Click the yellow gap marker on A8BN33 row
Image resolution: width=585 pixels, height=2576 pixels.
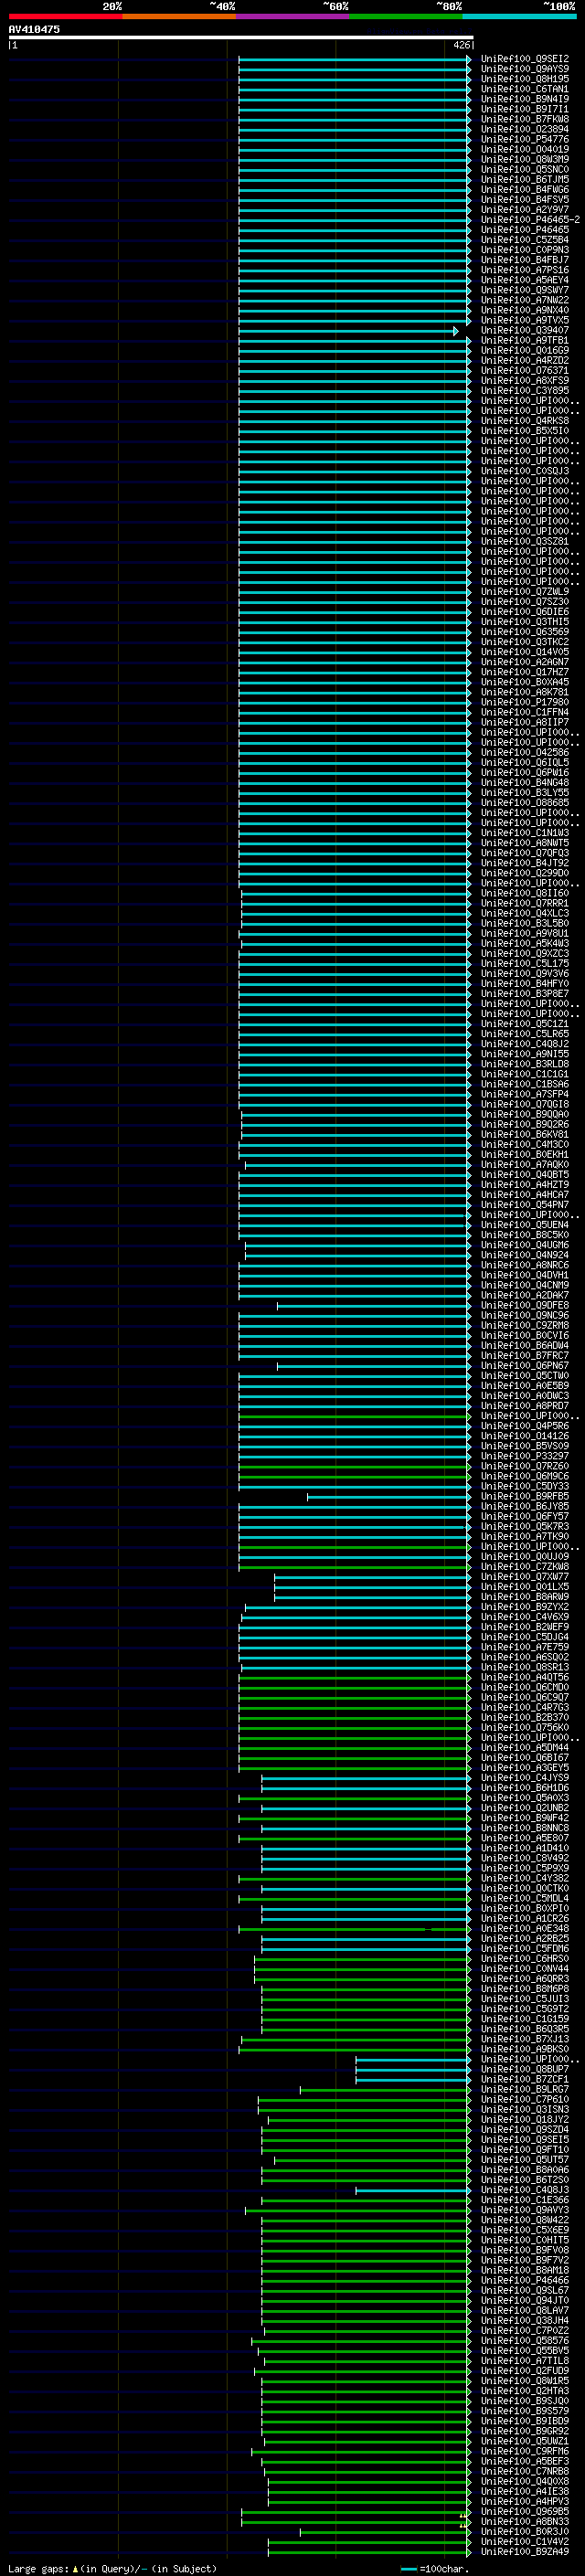point(462,2525)
